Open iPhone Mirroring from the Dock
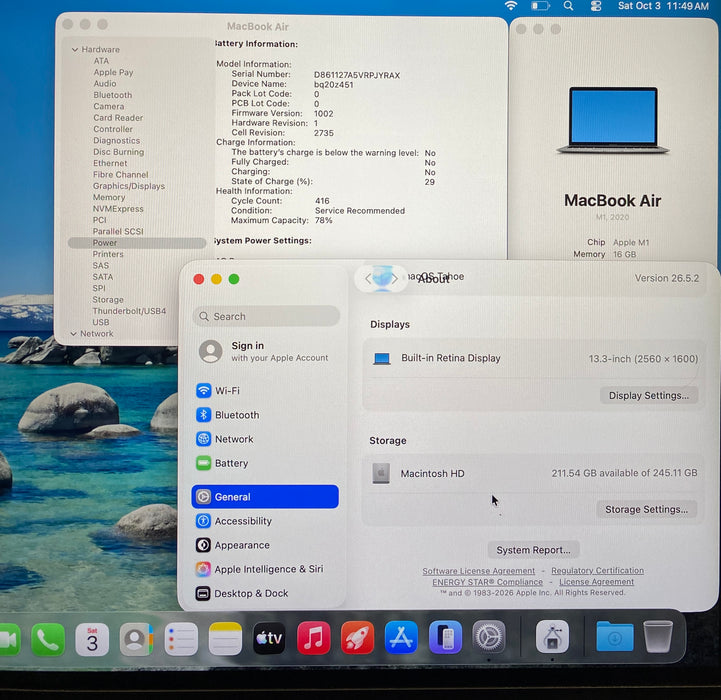Viewport: 721px width, 700px height. (x=445, y=637)
